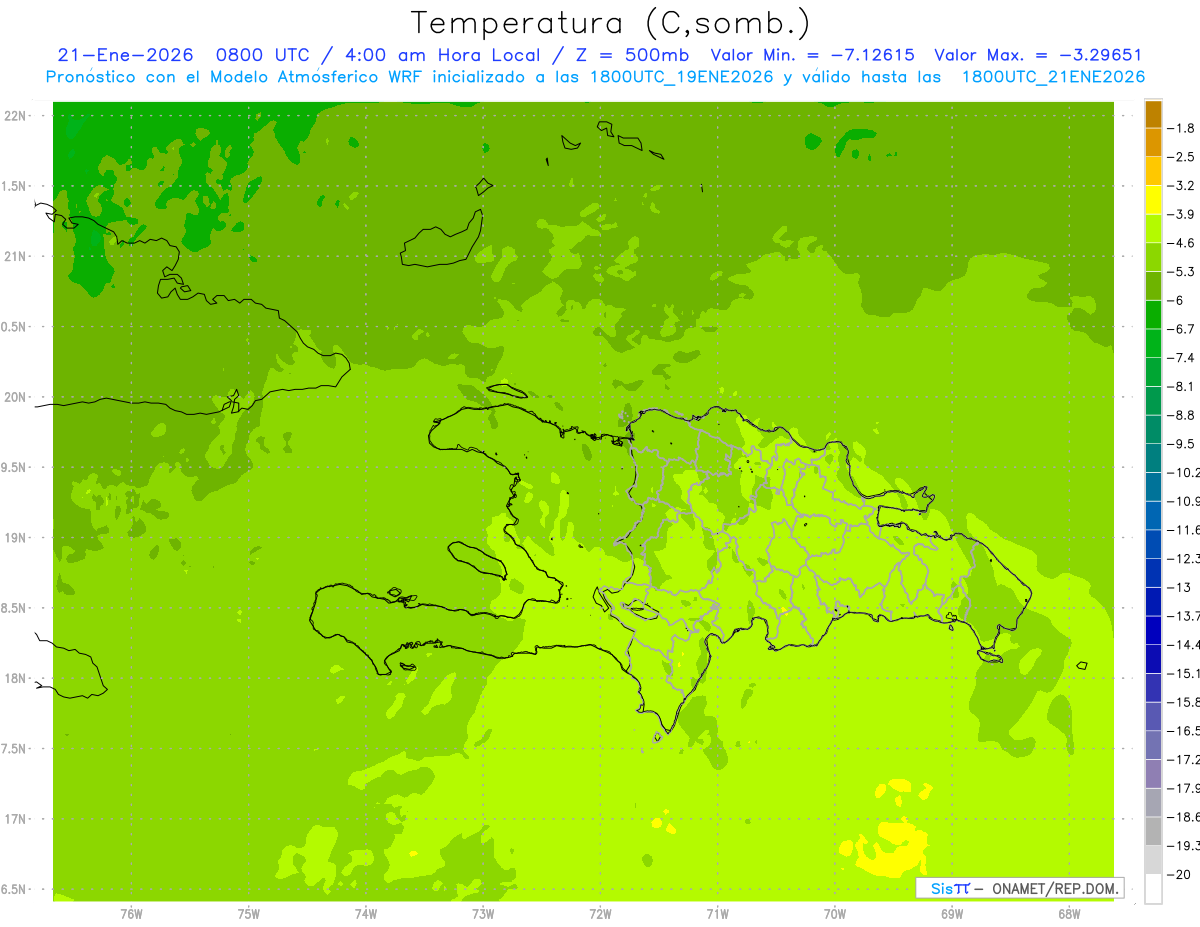Click the "21N" latitude axis label
Screen dimensions: 1200x927
tap(16, 256)
